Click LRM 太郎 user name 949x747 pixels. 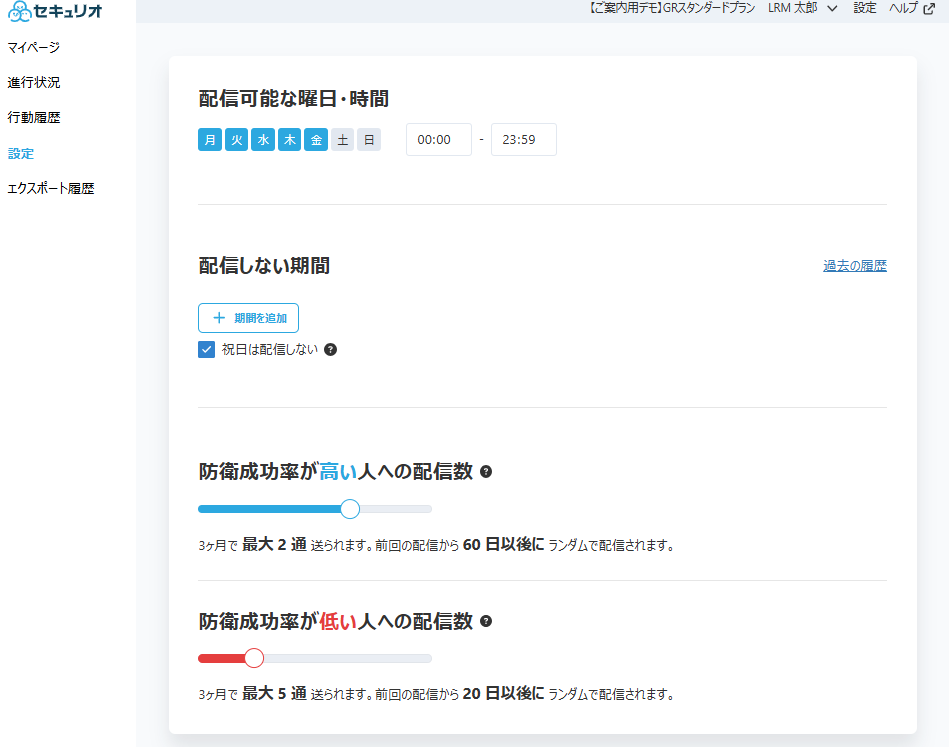point(793,8)
